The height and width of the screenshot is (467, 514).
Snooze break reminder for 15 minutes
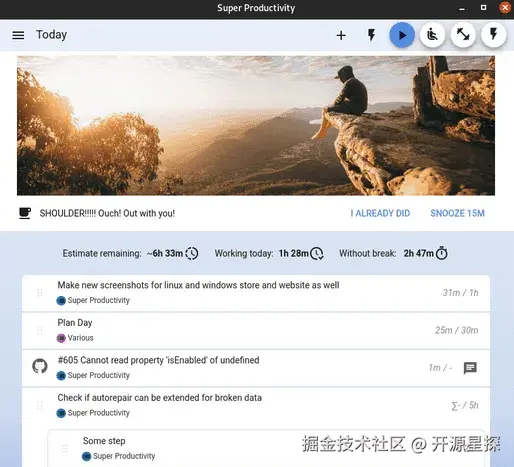click(457, 213)
